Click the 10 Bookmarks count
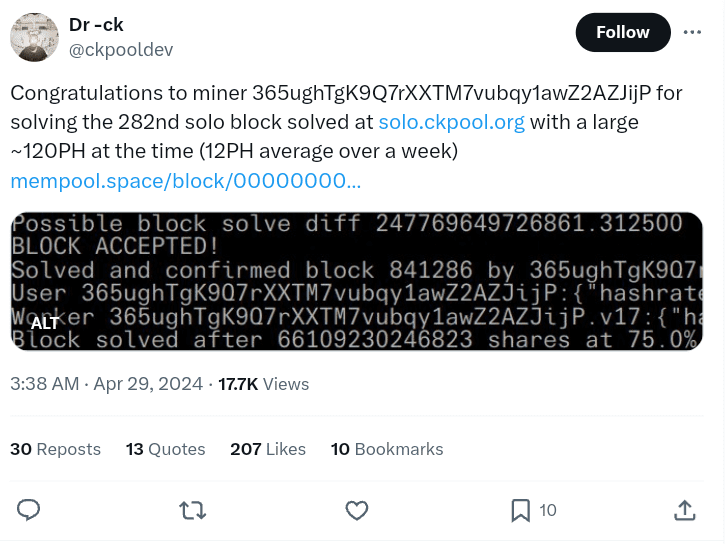The height and width of the screenshot is (544, 728). pos(387,449)
